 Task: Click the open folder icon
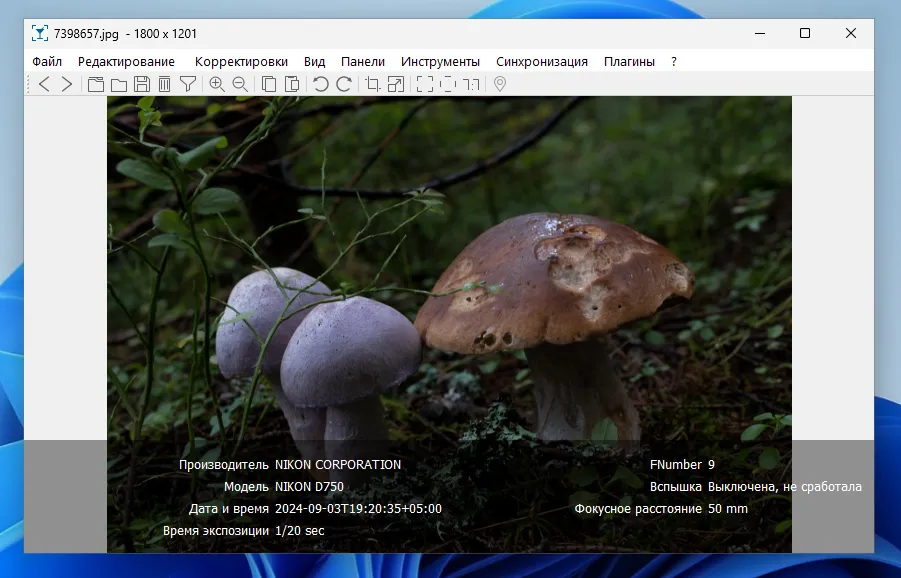119,84
